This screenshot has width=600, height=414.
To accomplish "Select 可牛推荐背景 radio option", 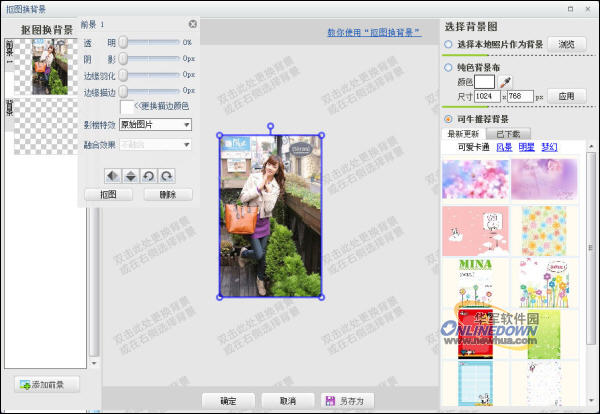I will pos(447,119).
